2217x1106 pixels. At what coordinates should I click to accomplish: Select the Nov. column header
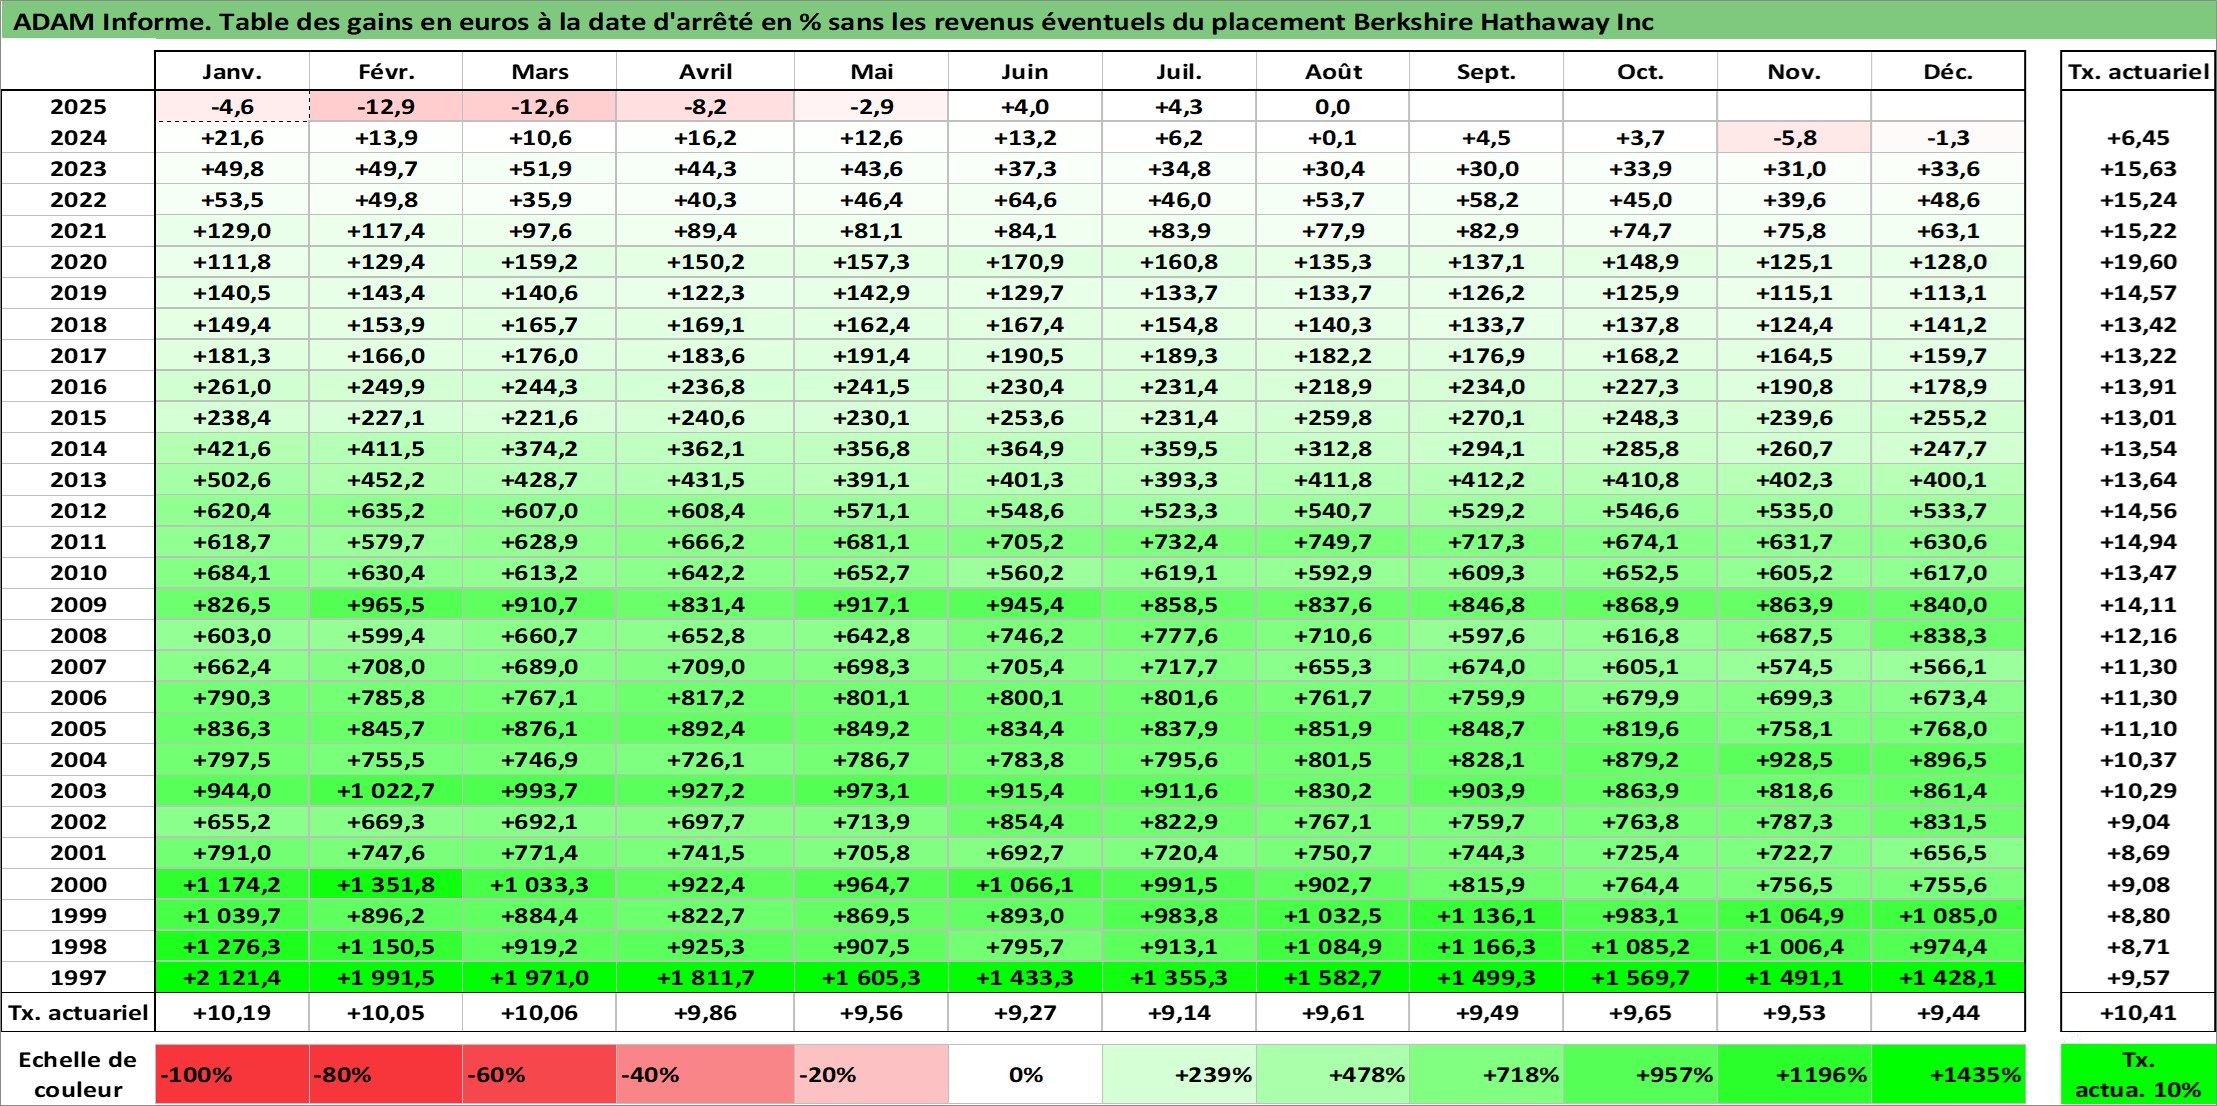pos(1795,72)
